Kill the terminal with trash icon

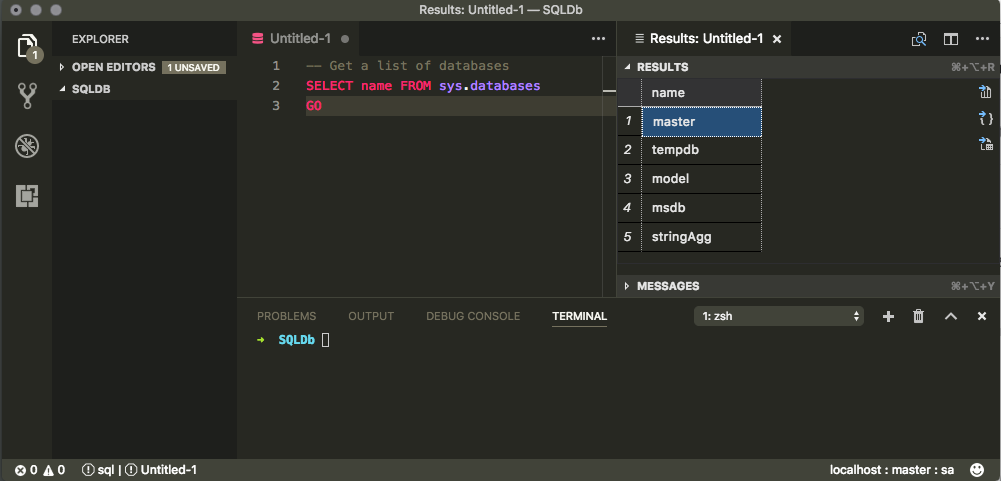[918, 316]
